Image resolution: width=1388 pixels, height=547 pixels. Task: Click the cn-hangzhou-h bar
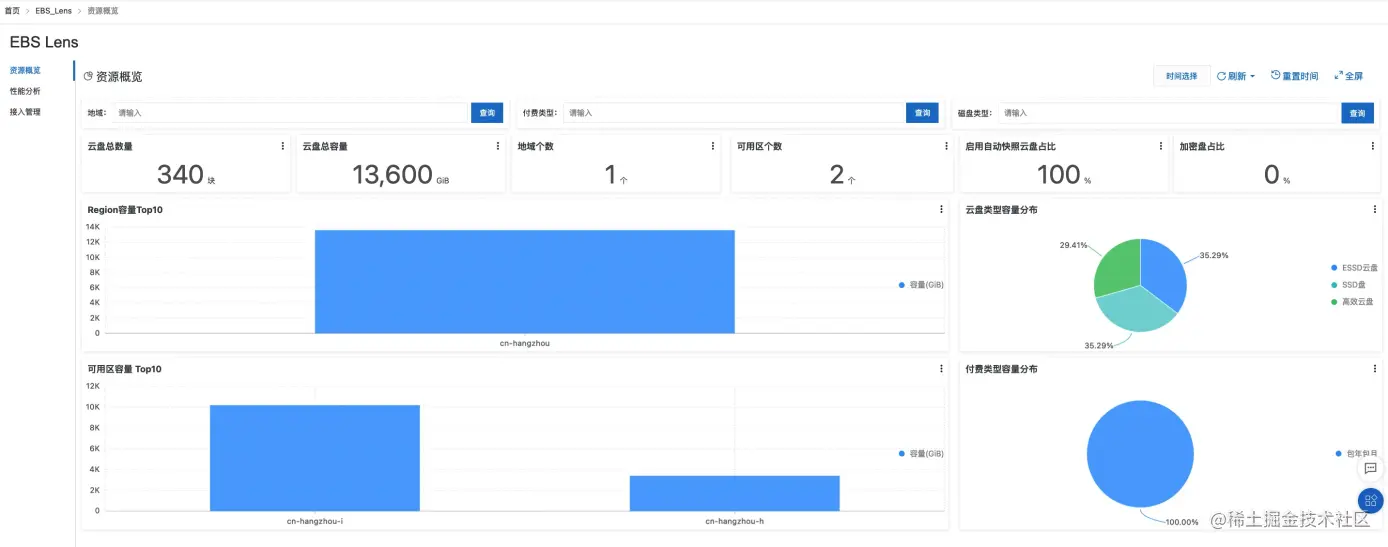point(735,493)
